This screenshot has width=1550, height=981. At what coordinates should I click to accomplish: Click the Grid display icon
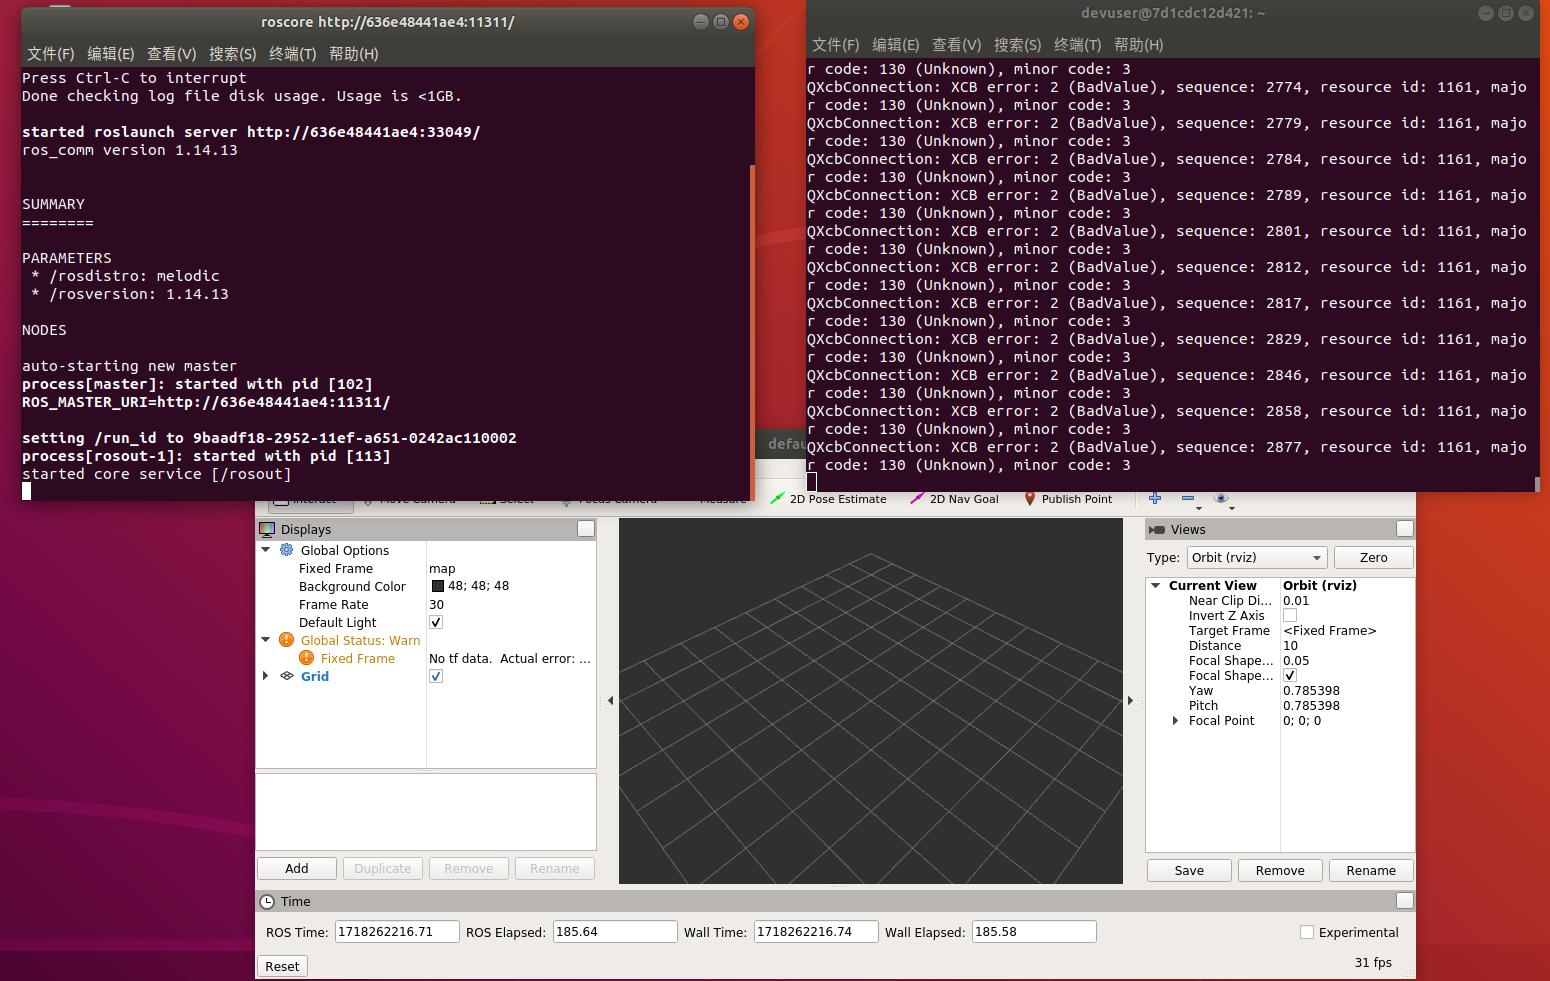[x=287, y=676]
